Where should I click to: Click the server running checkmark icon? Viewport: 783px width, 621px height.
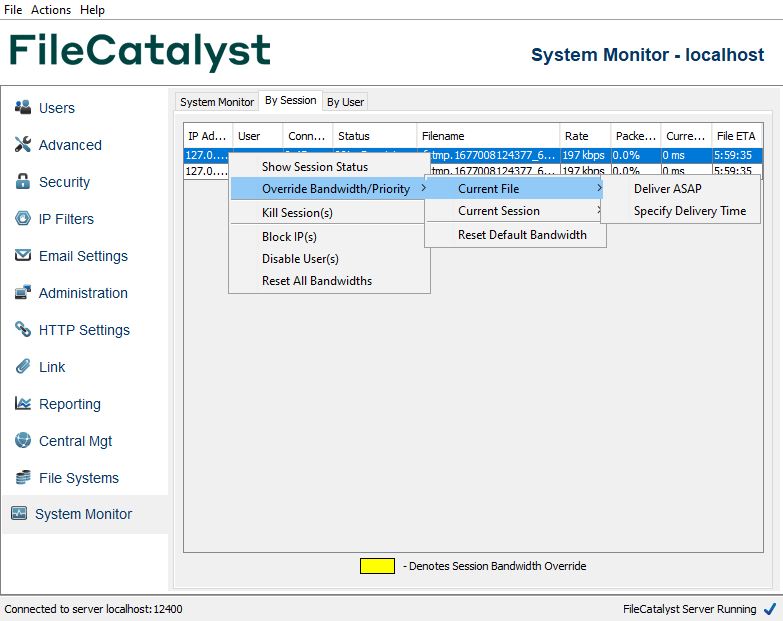click(770, 609)
